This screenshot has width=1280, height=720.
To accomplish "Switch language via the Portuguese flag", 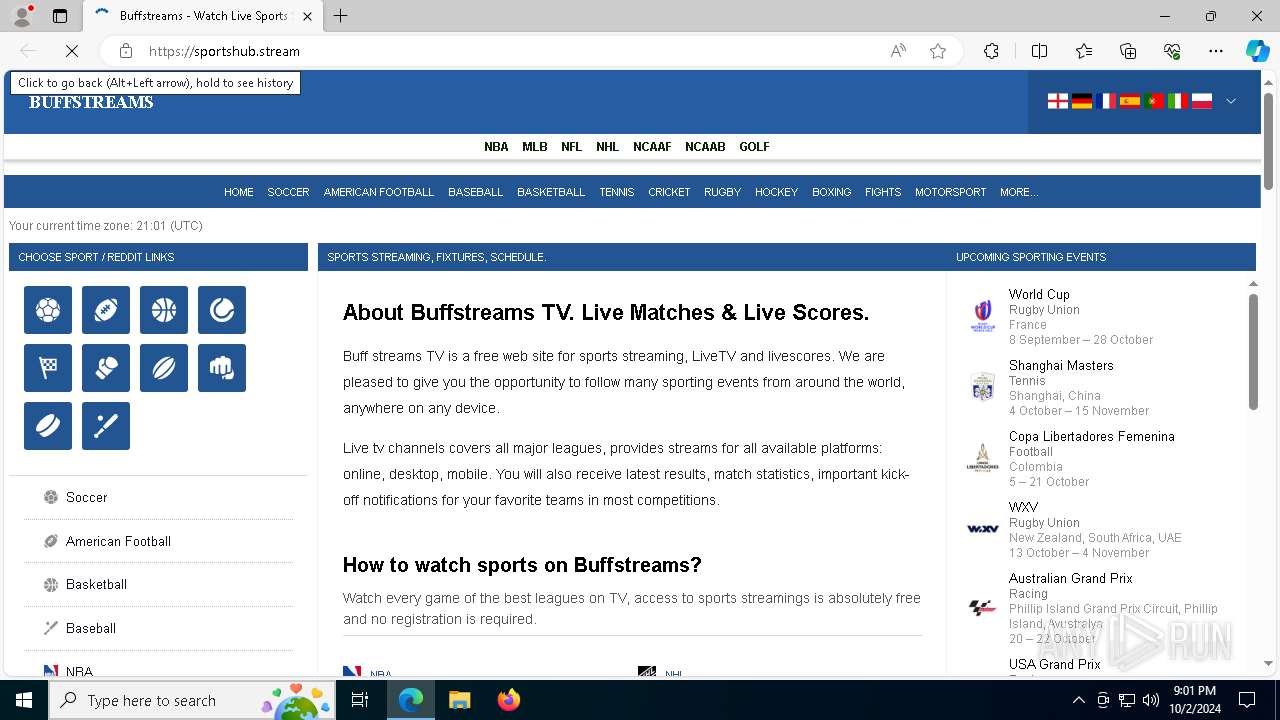I will coord(1154,101).
